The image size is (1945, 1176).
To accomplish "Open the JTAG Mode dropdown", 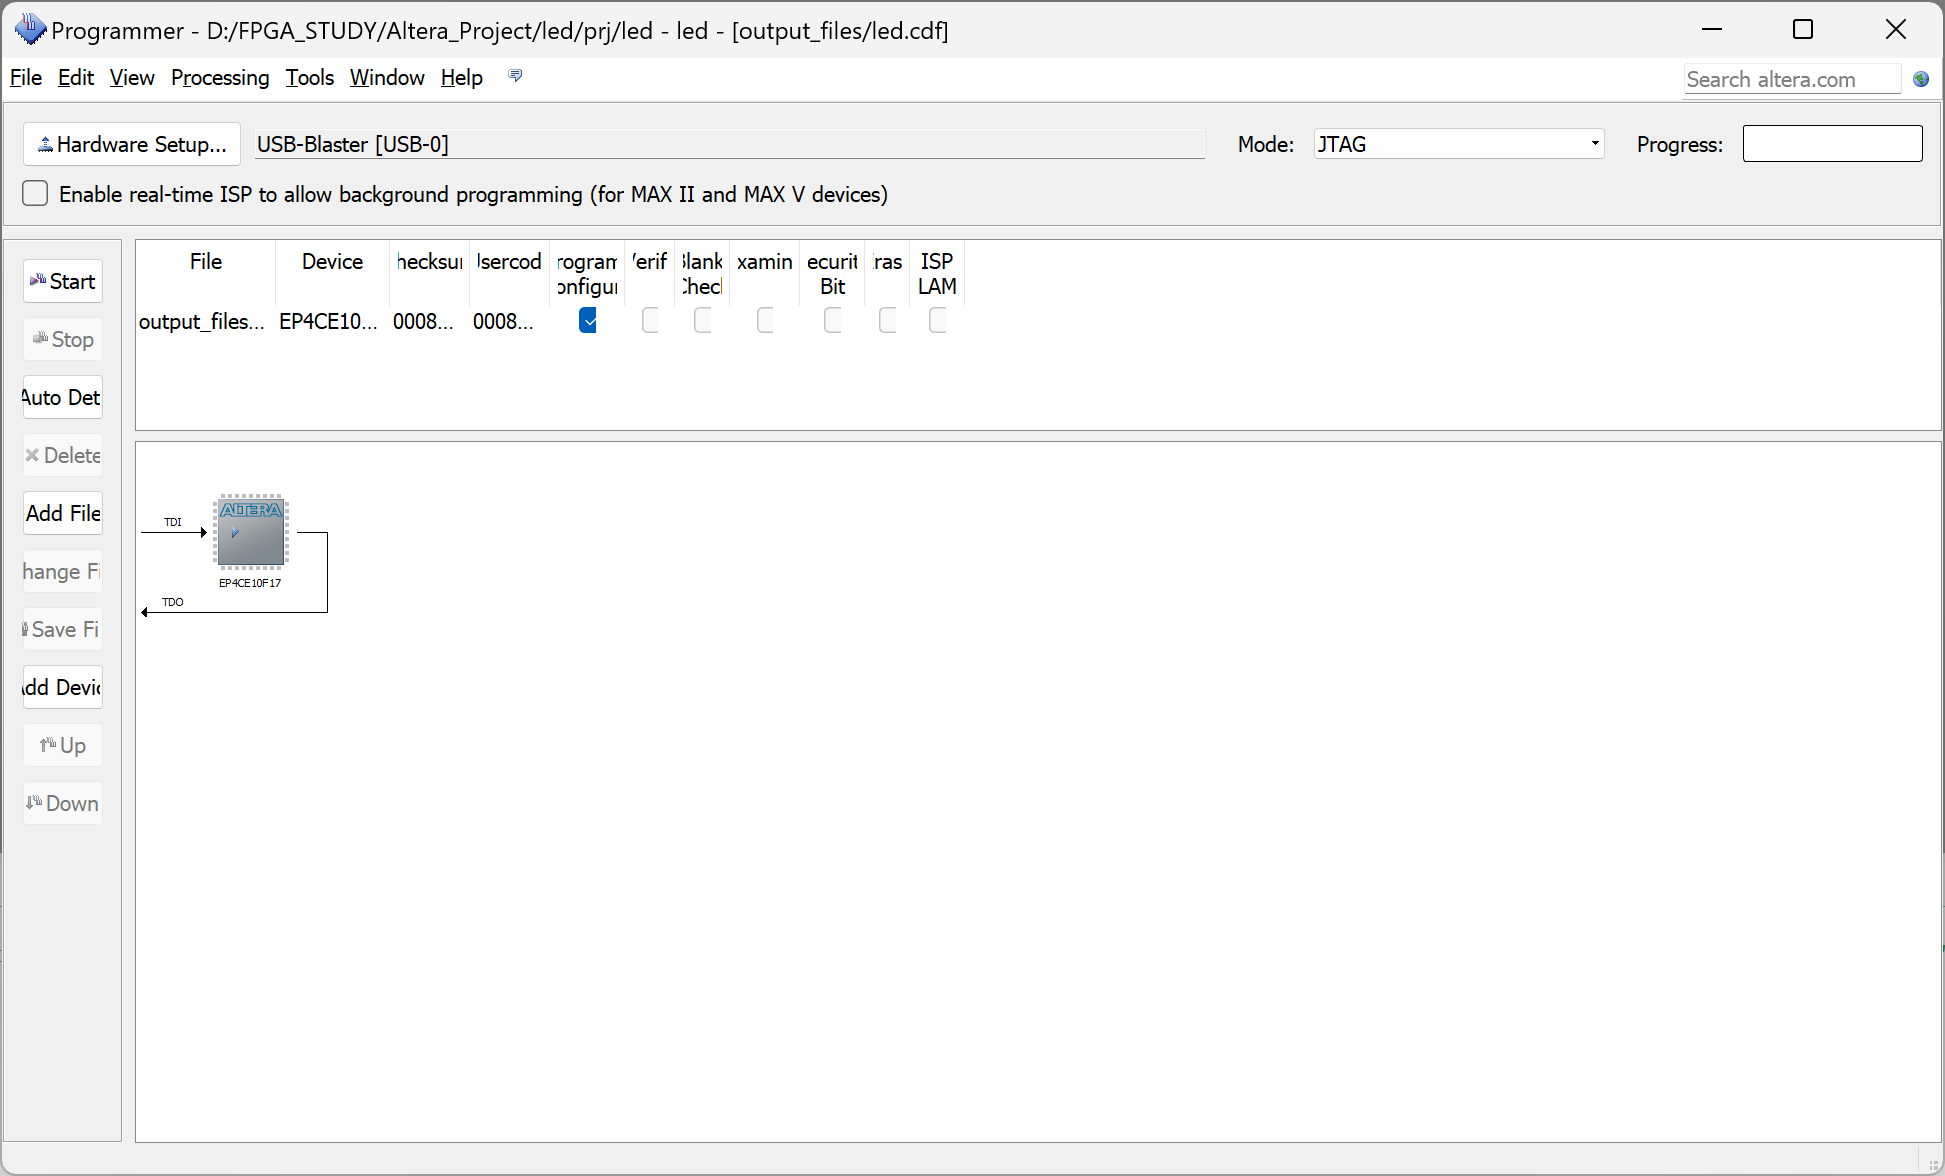I will coord(1458,145).
